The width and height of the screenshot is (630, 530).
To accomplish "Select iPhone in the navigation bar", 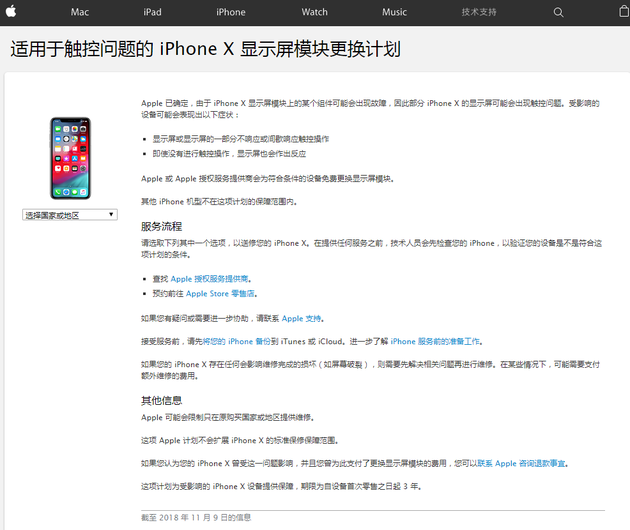I will coord(231,12).
